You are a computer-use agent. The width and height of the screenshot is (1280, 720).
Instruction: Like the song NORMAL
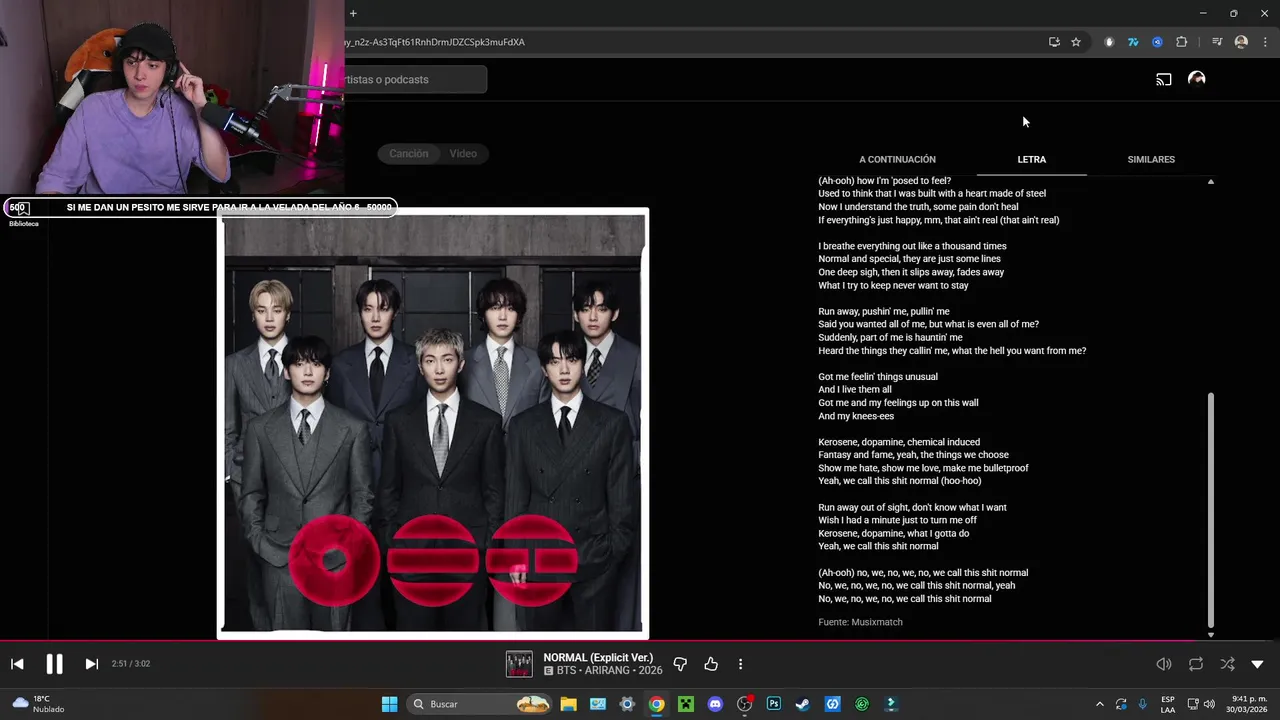tap(711, 664)
